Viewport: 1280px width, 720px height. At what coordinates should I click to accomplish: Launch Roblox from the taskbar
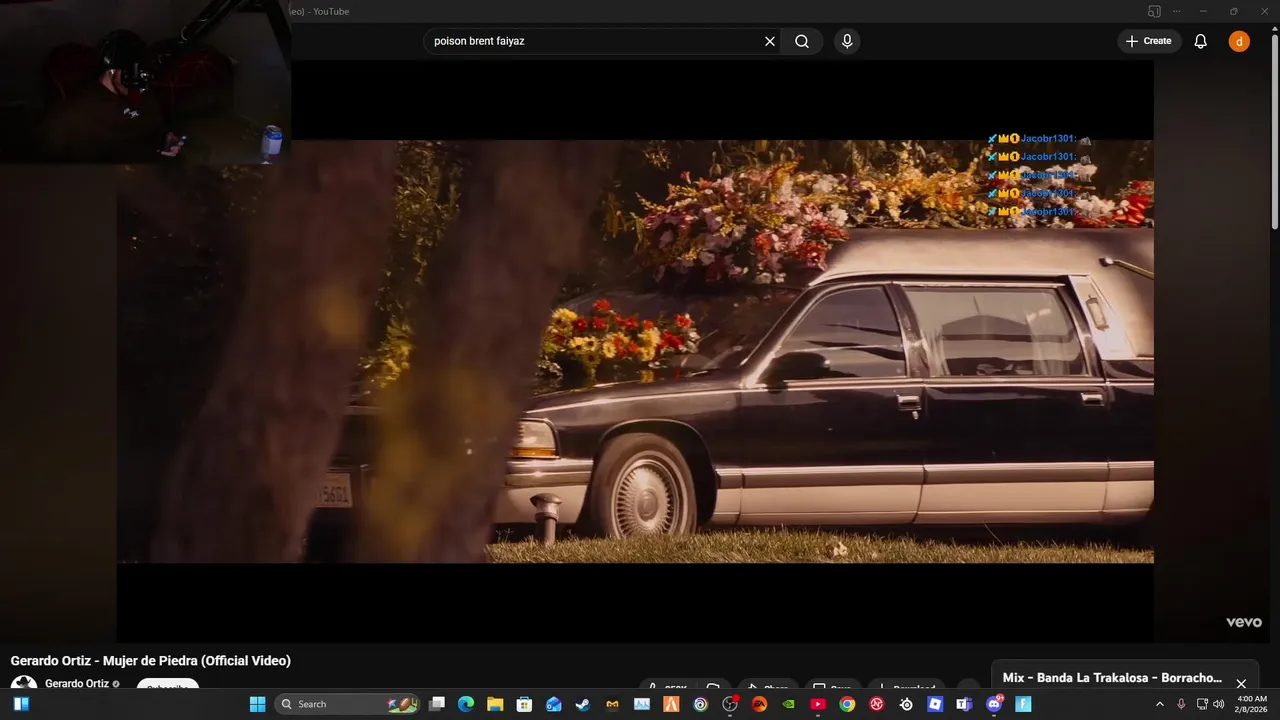coord(935,704)
